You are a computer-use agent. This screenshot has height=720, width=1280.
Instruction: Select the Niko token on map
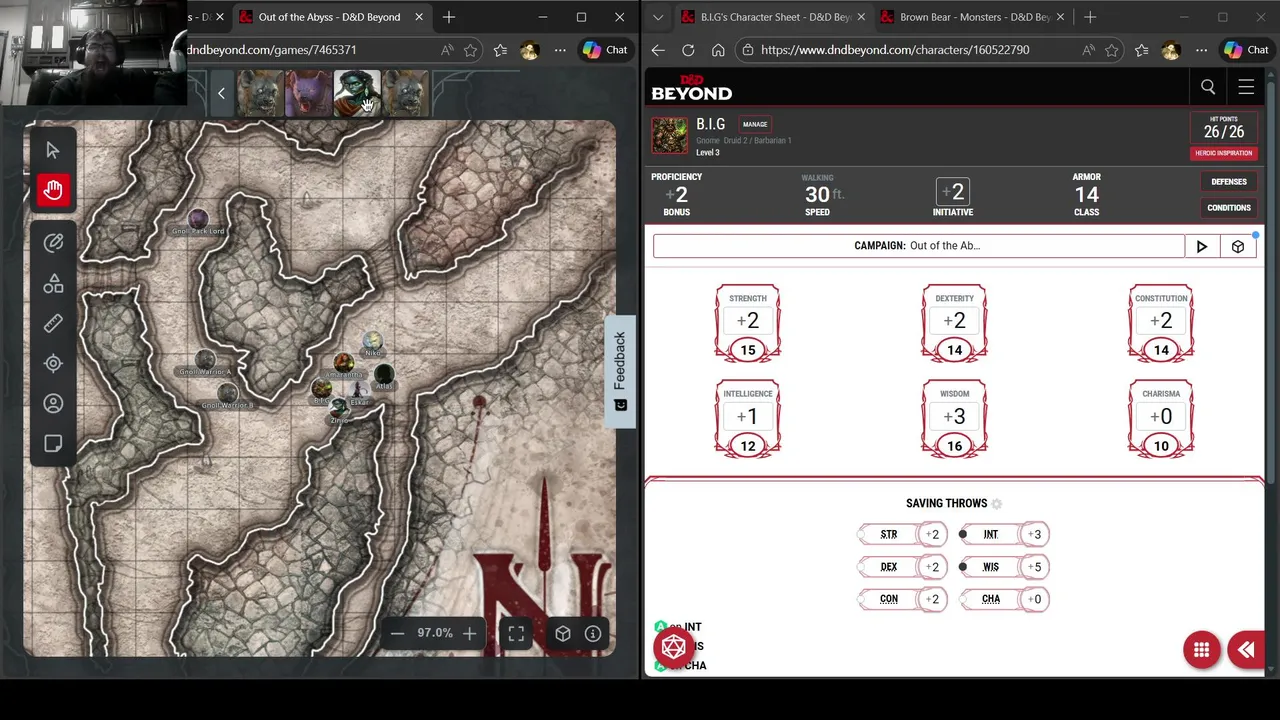click(x=373, y=341)
